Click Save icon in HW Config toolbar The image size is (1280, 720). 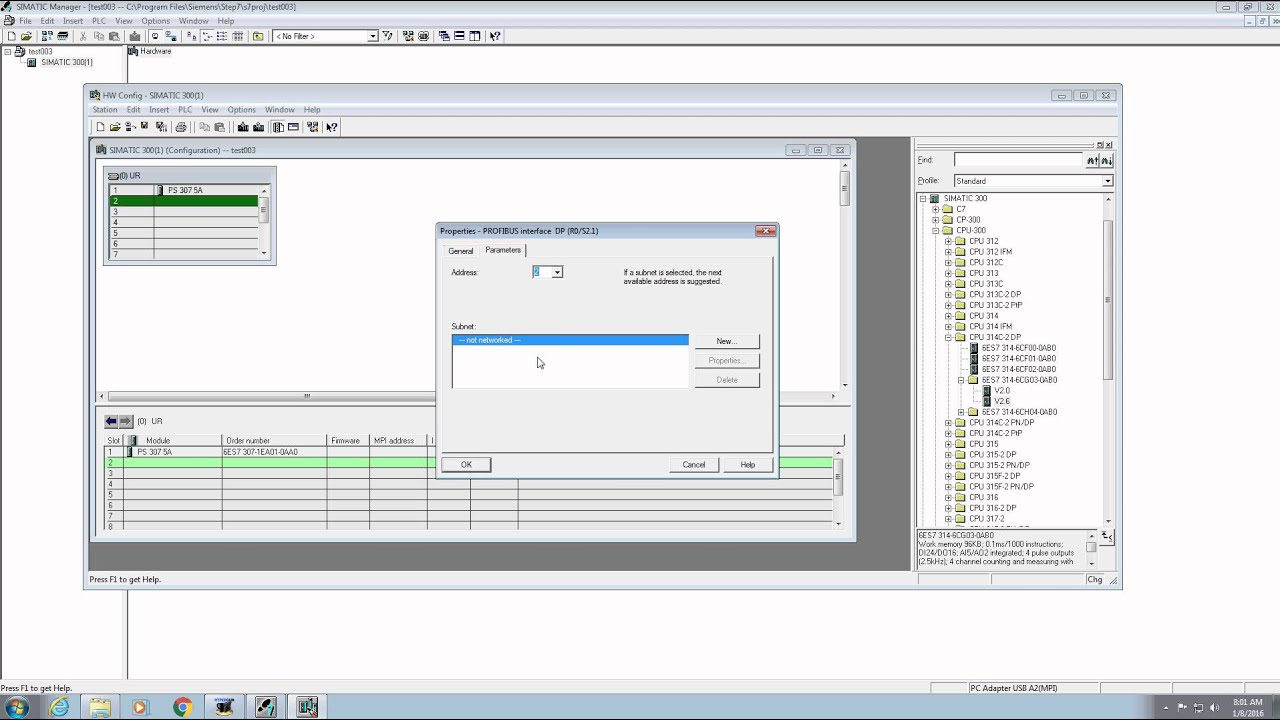(x=144, y=127)
